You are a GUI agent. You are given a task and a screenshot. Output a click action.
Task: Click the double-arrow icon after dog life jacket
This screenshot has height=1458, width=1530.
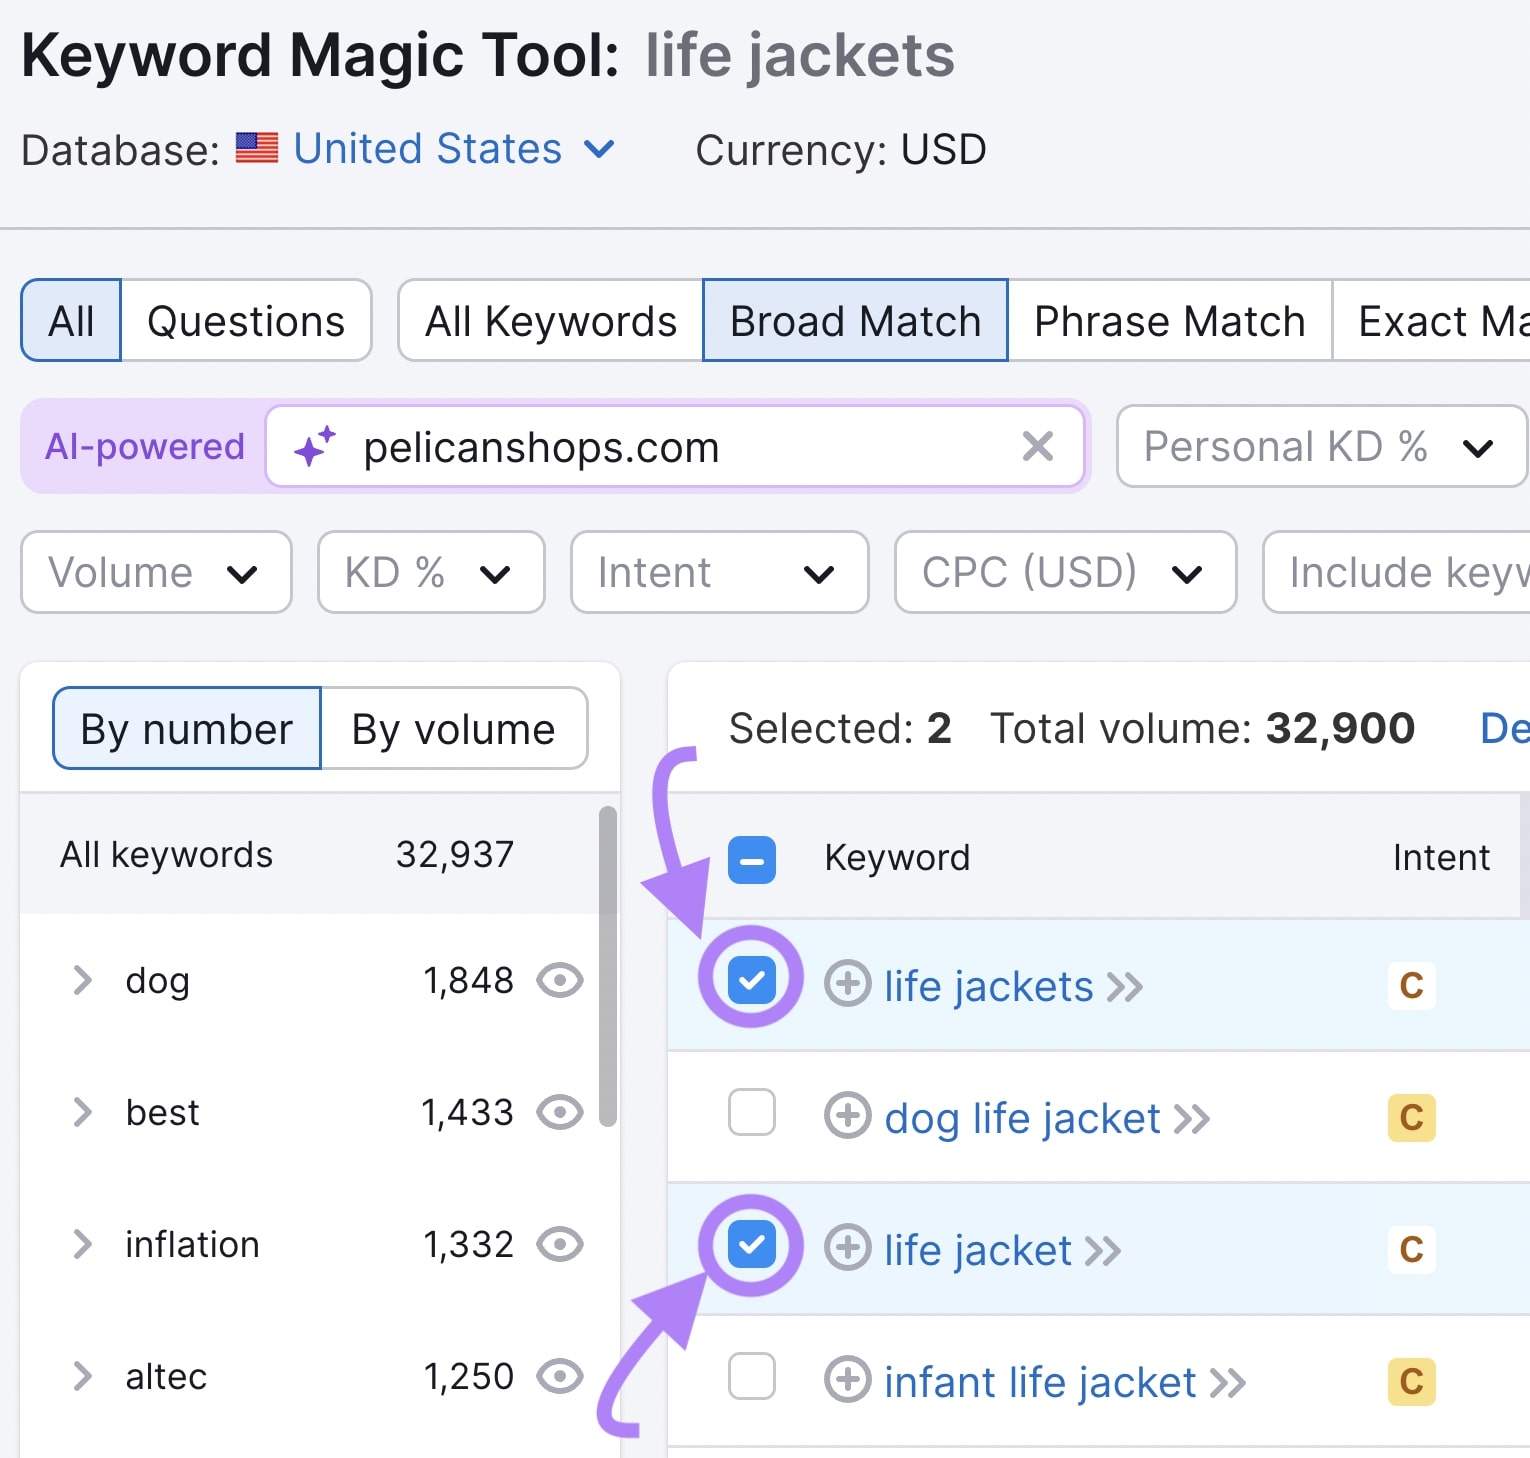click(1192, 1120)
